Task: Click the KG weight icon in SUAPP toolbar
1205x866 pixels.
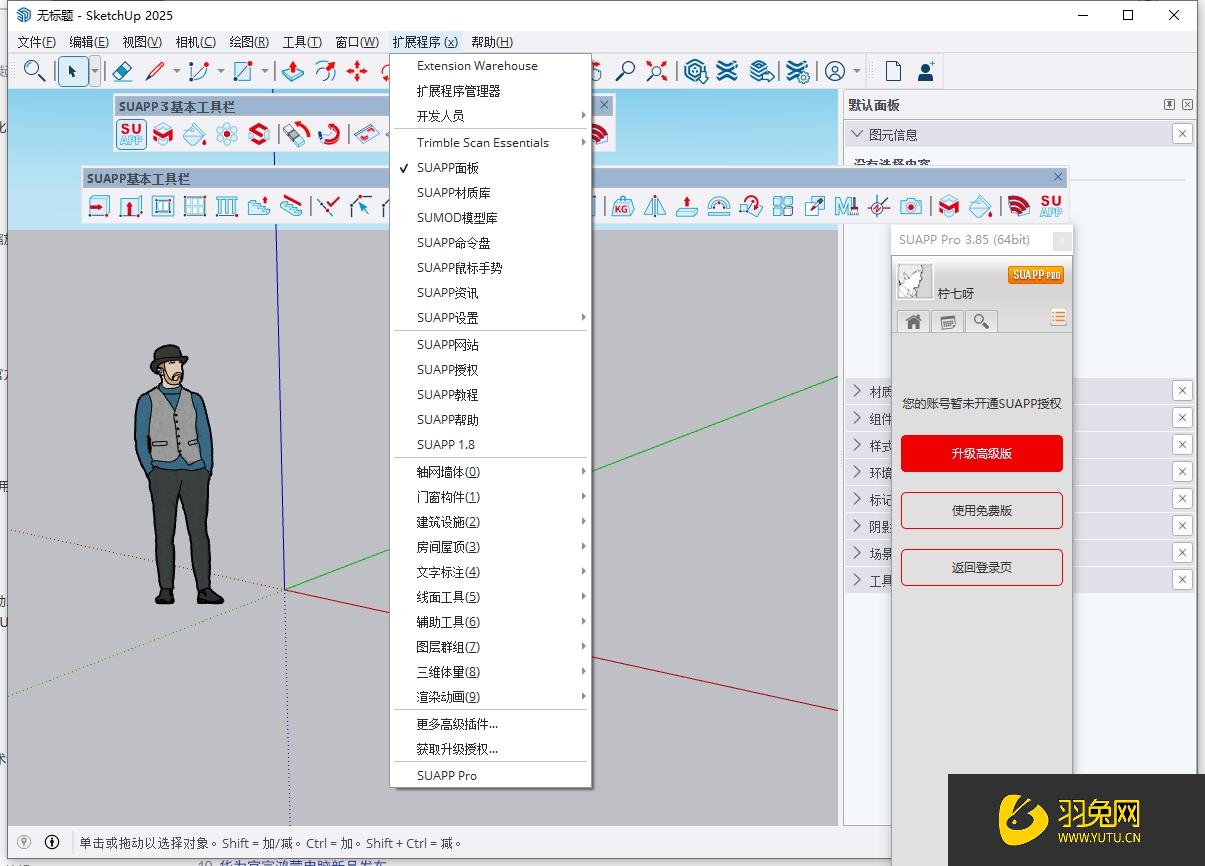Action: pos(623,206)
